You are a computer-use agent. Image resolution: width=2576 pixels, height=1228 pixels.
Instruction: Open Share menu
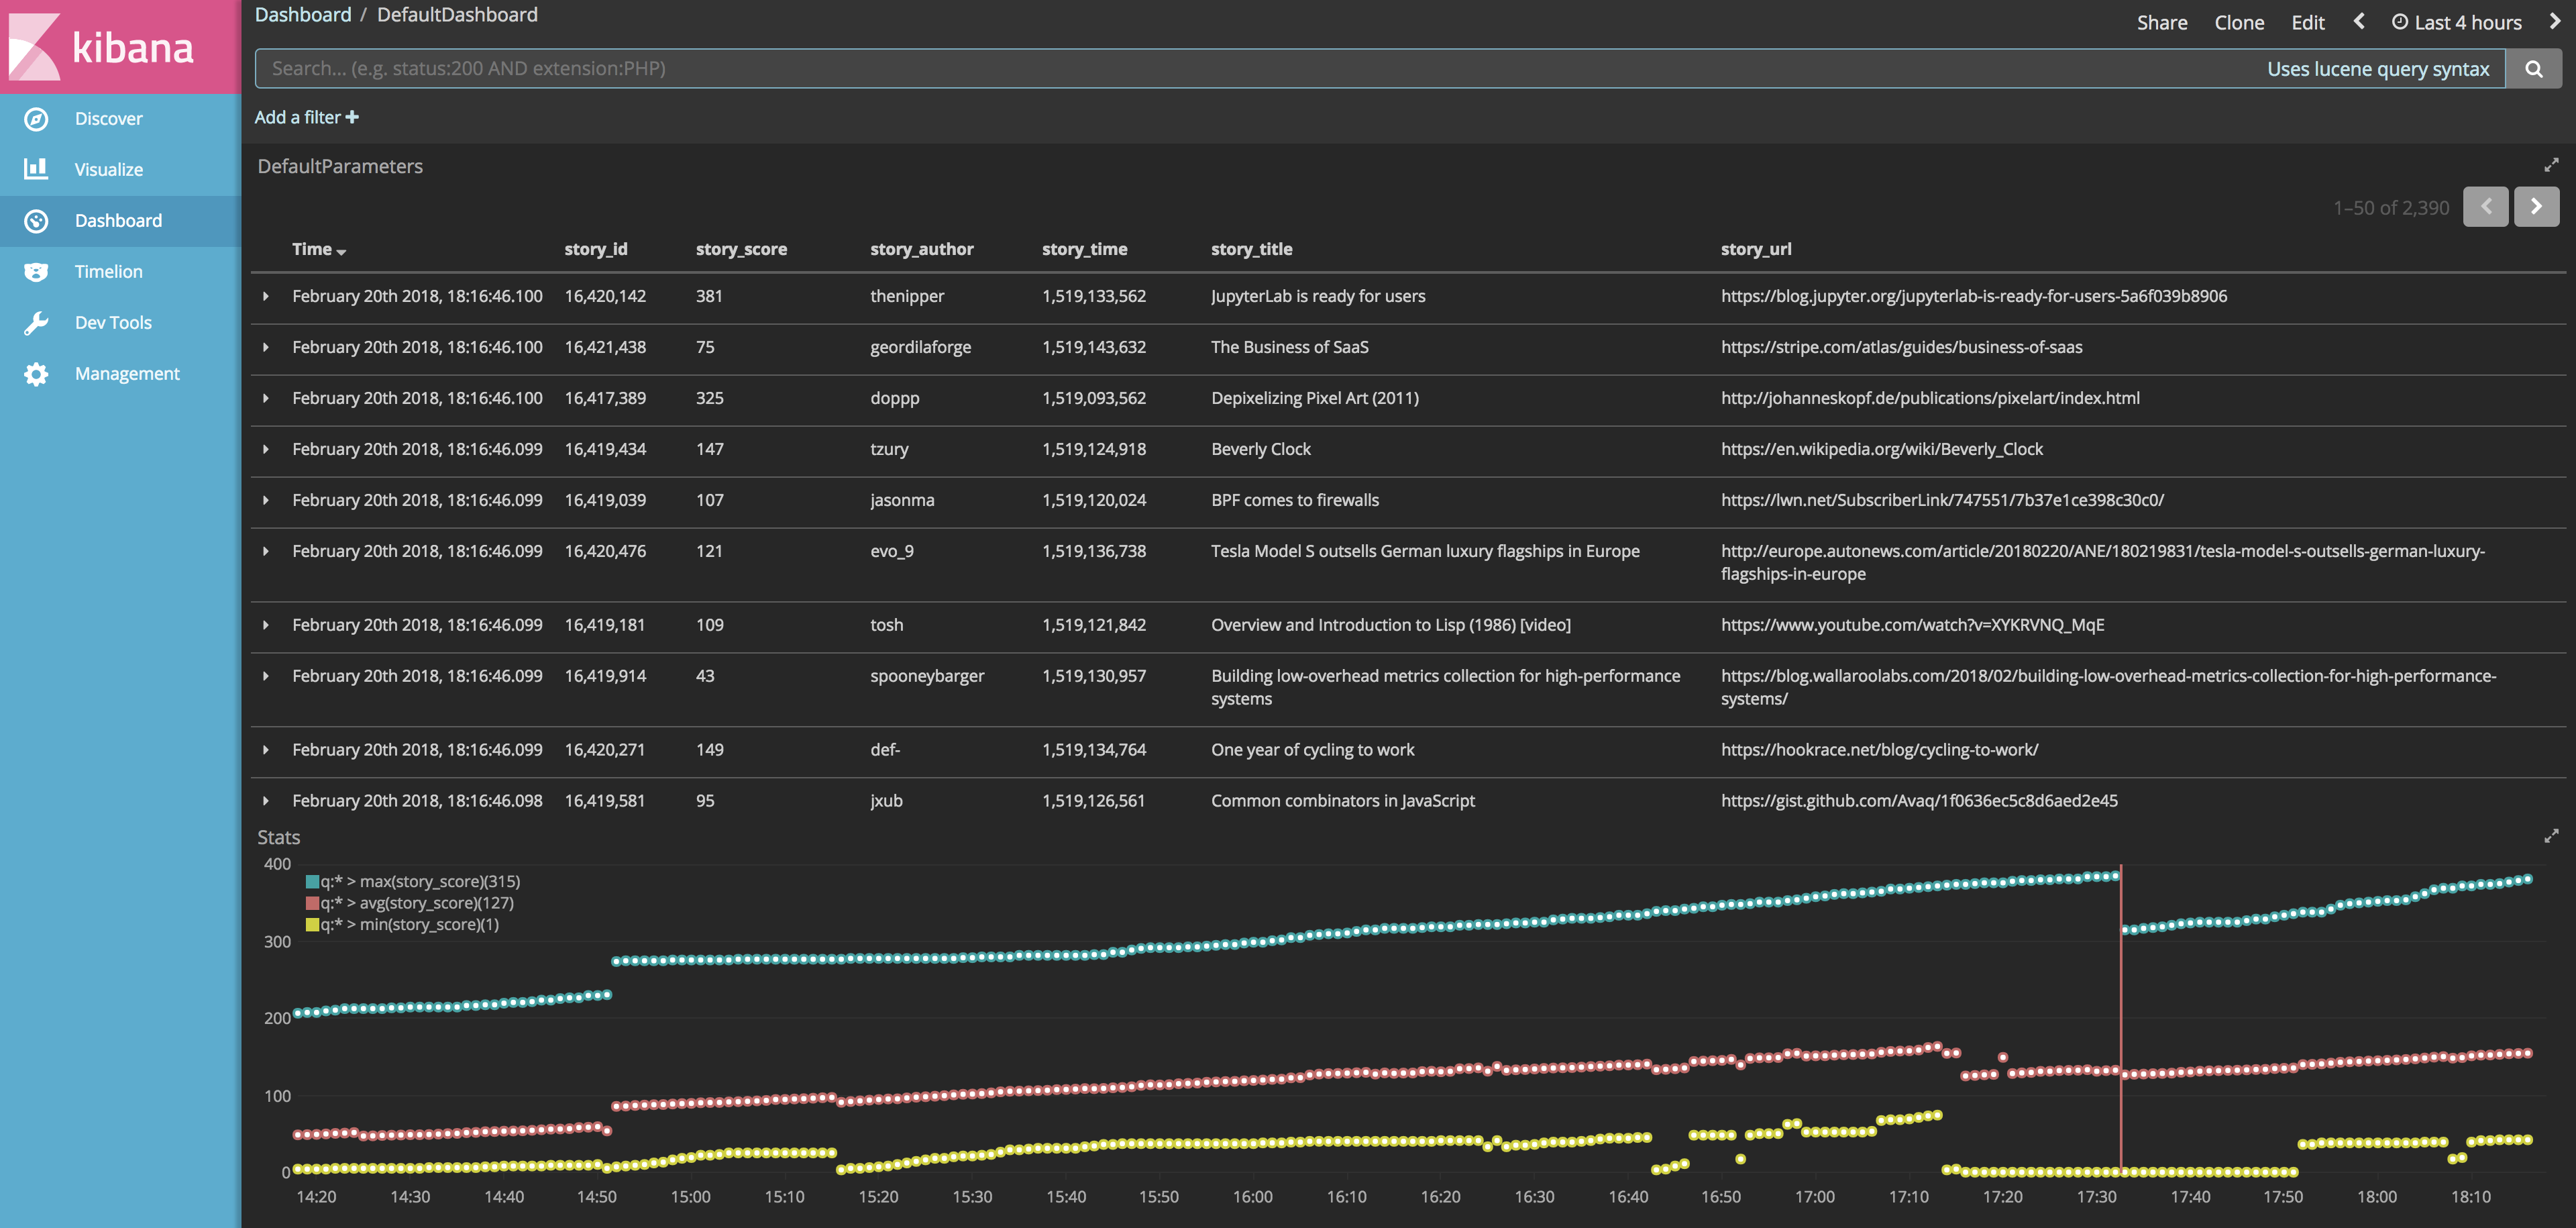(2162, 22)
